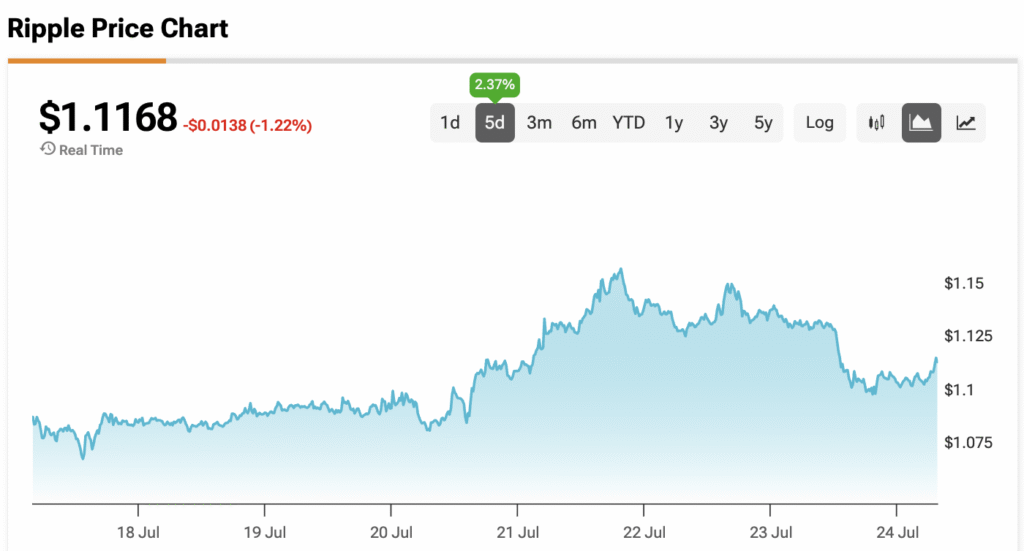The width and height of the screenshot is (1024, 551).
Task: Click the green 2.37% badge
Action: (x=494, y=84)
